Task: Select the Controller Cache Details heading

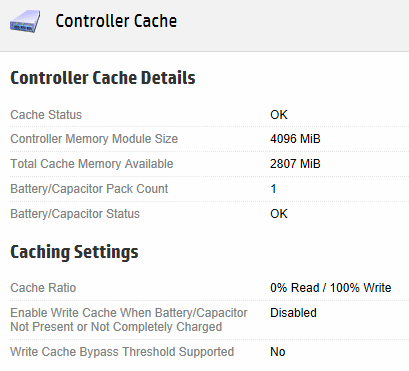Action: click(103, 78)
